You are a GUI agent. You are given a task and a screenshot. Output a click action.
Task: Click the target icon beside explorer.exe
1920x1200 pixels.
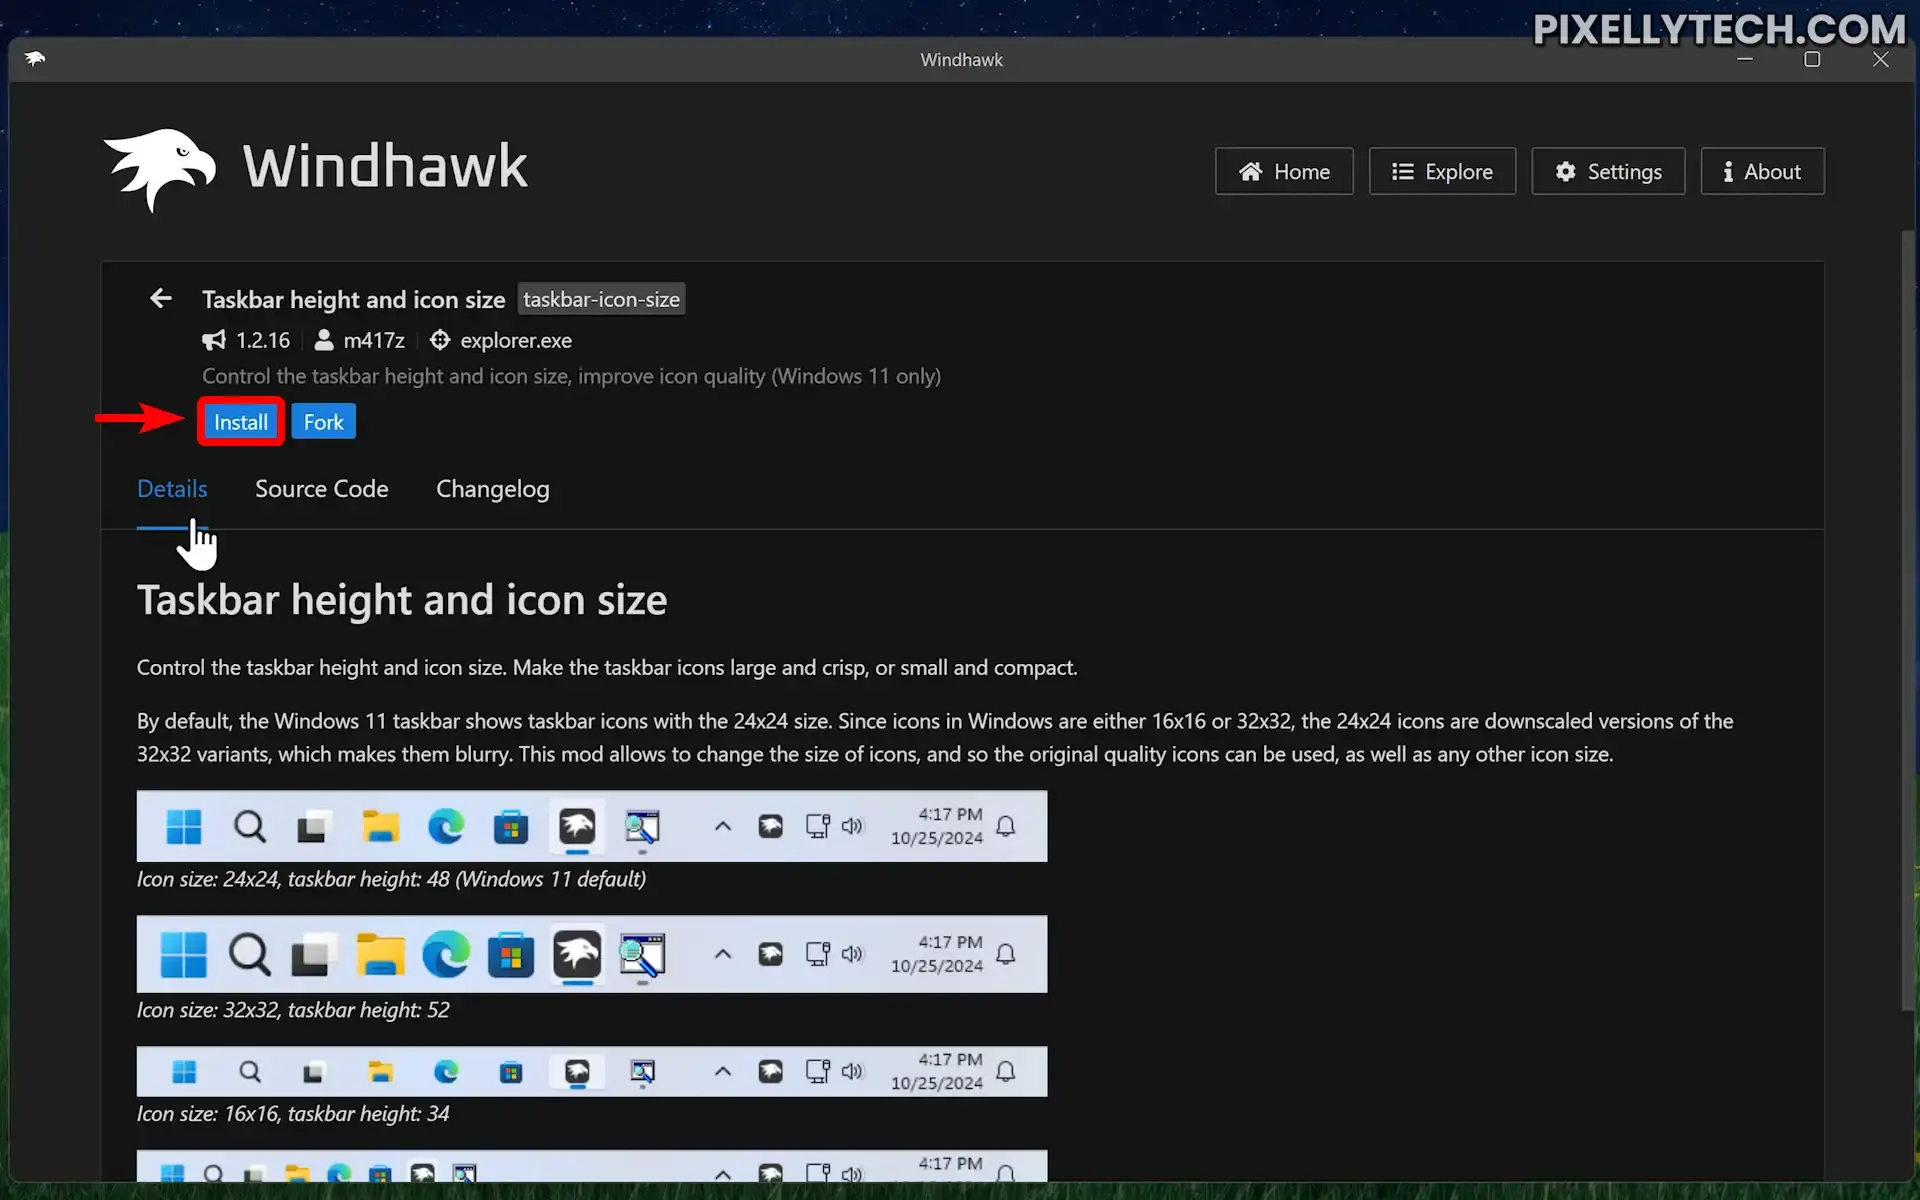click(x=440, y=341)
